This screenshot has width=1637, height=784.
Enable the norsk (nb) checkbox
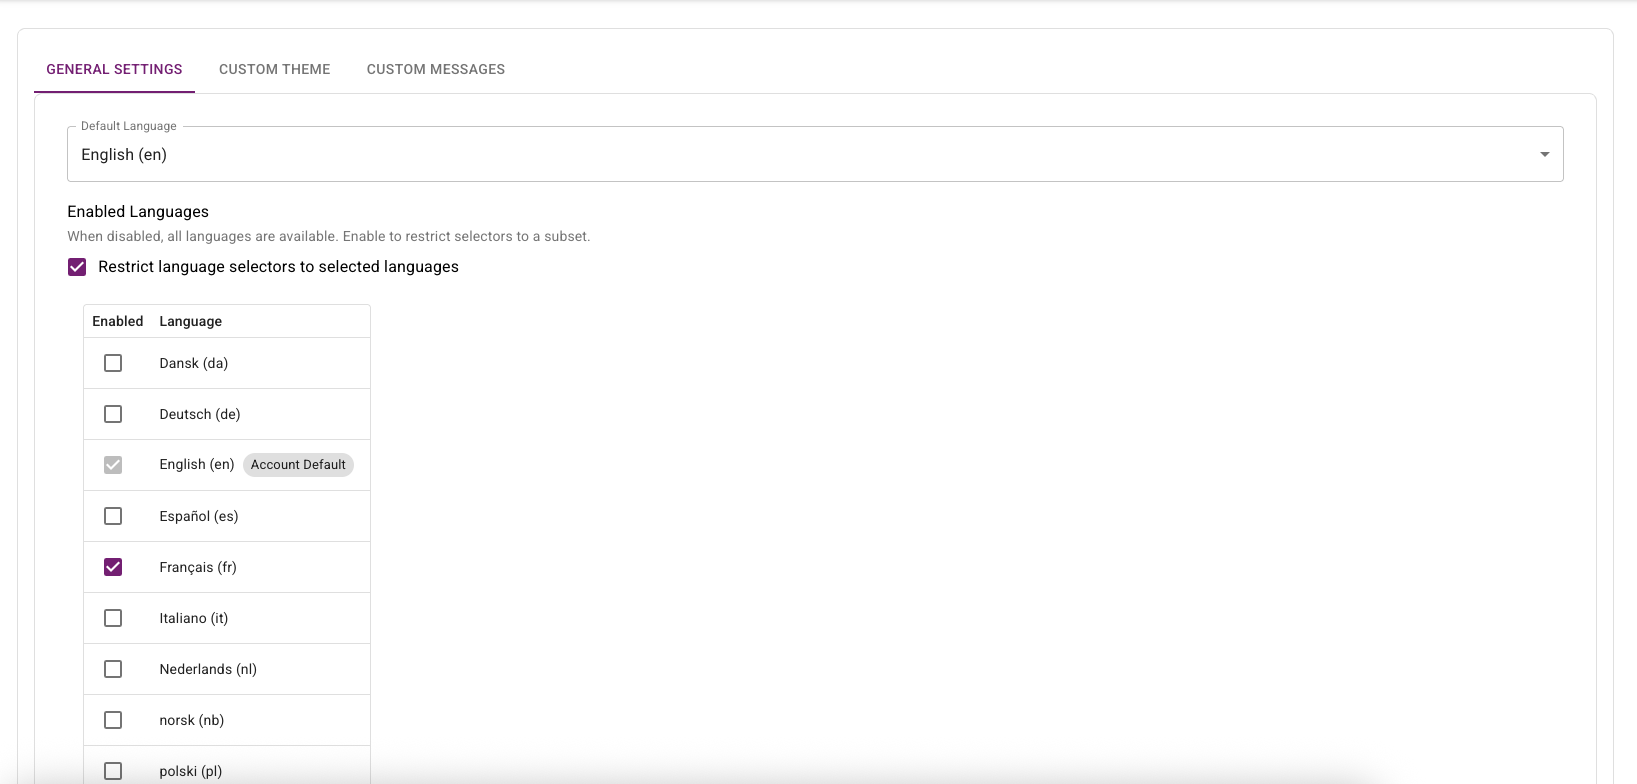(x=113, y=720)
